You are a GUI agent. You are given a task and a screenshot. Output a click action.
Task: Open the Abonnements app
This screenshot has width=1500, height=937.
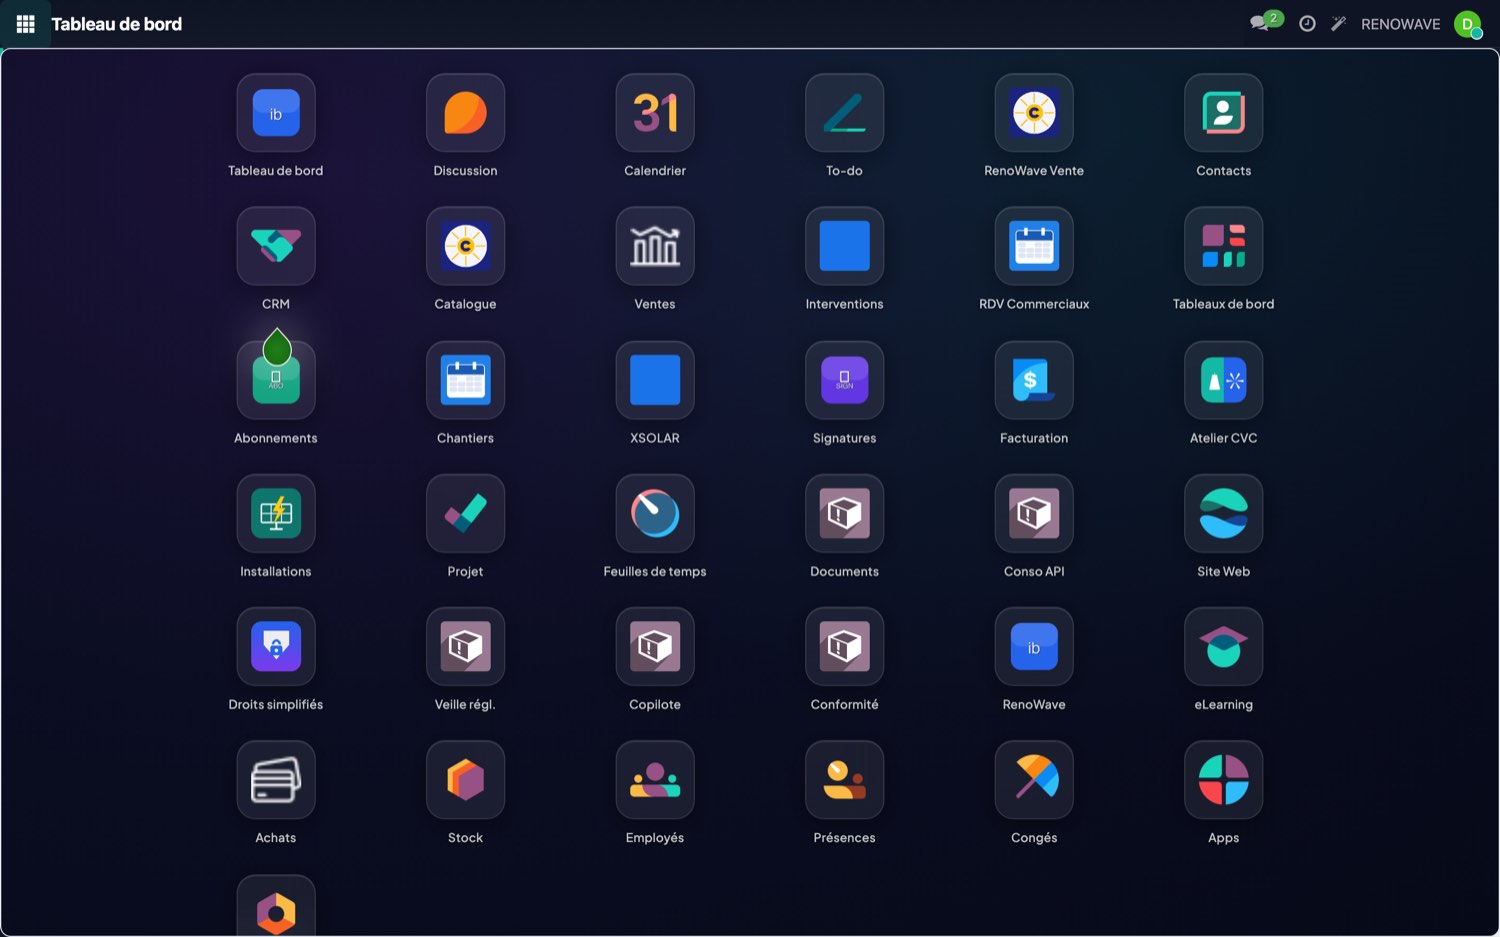[x=276, y=380]
